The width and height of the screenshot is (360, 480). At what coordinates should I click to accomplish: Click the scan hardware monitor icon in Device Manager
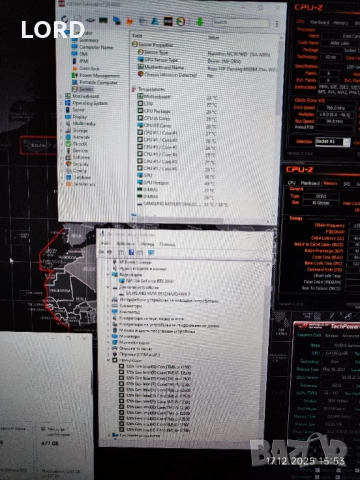[x=151, y=253]
